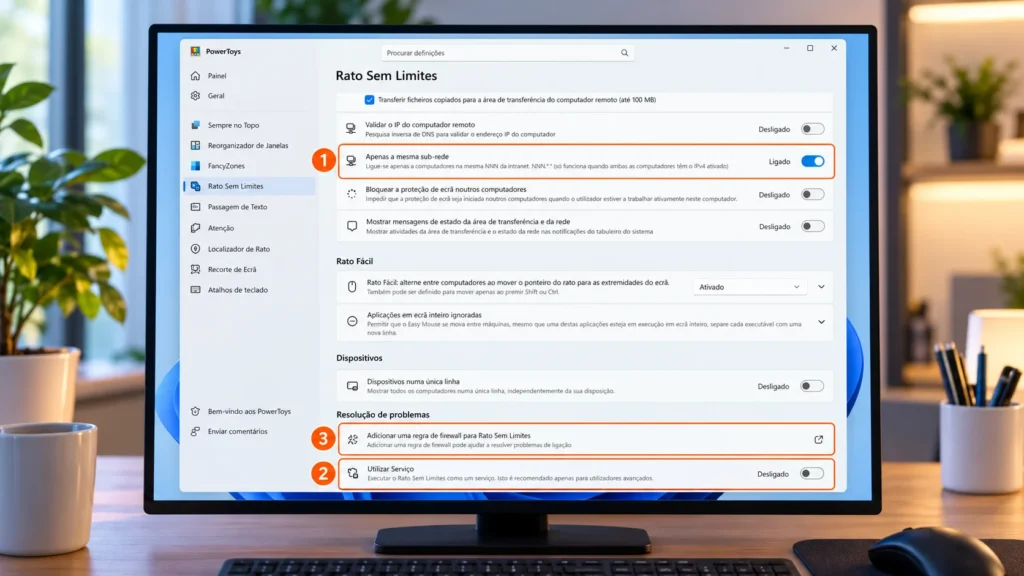Click the Reorganizador de Janelas icon

[x=195, y=145]
